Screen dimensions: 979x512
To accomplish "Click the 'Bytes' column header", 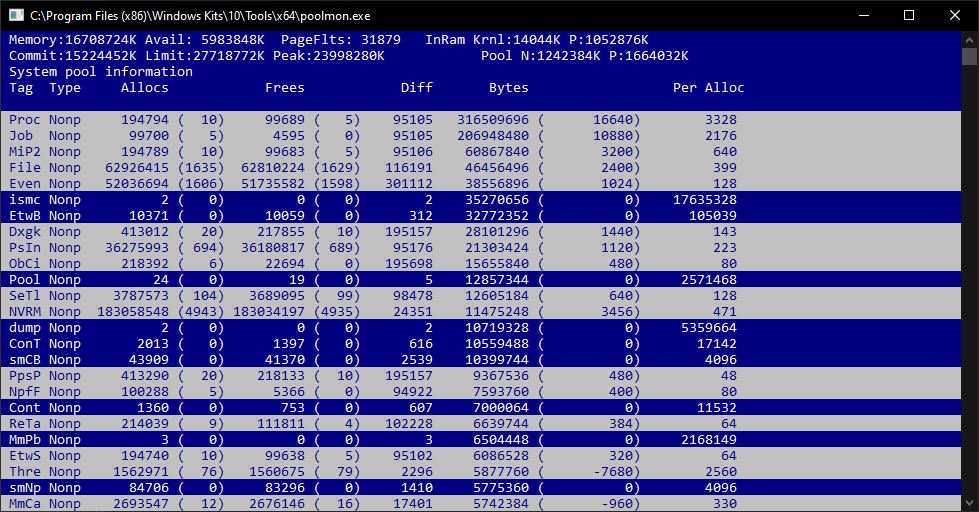I will tap(509, 87).
